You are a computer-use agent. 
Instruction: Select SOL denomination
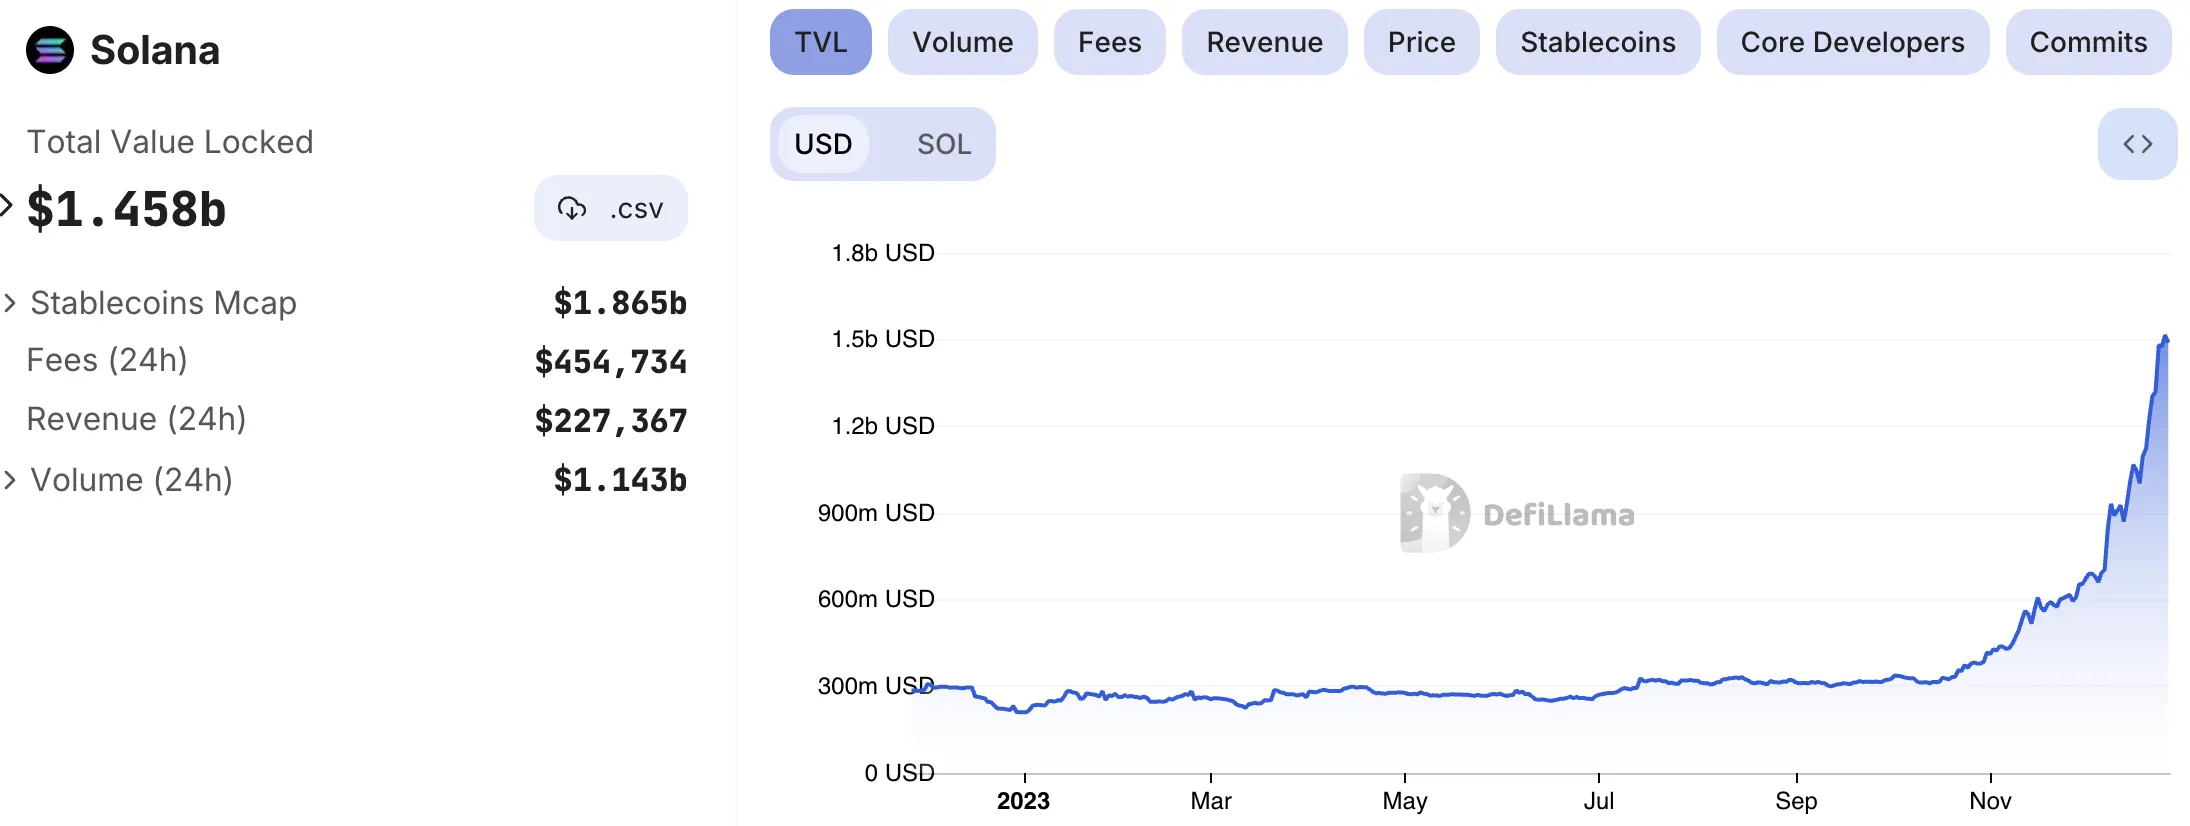point(944,144)
